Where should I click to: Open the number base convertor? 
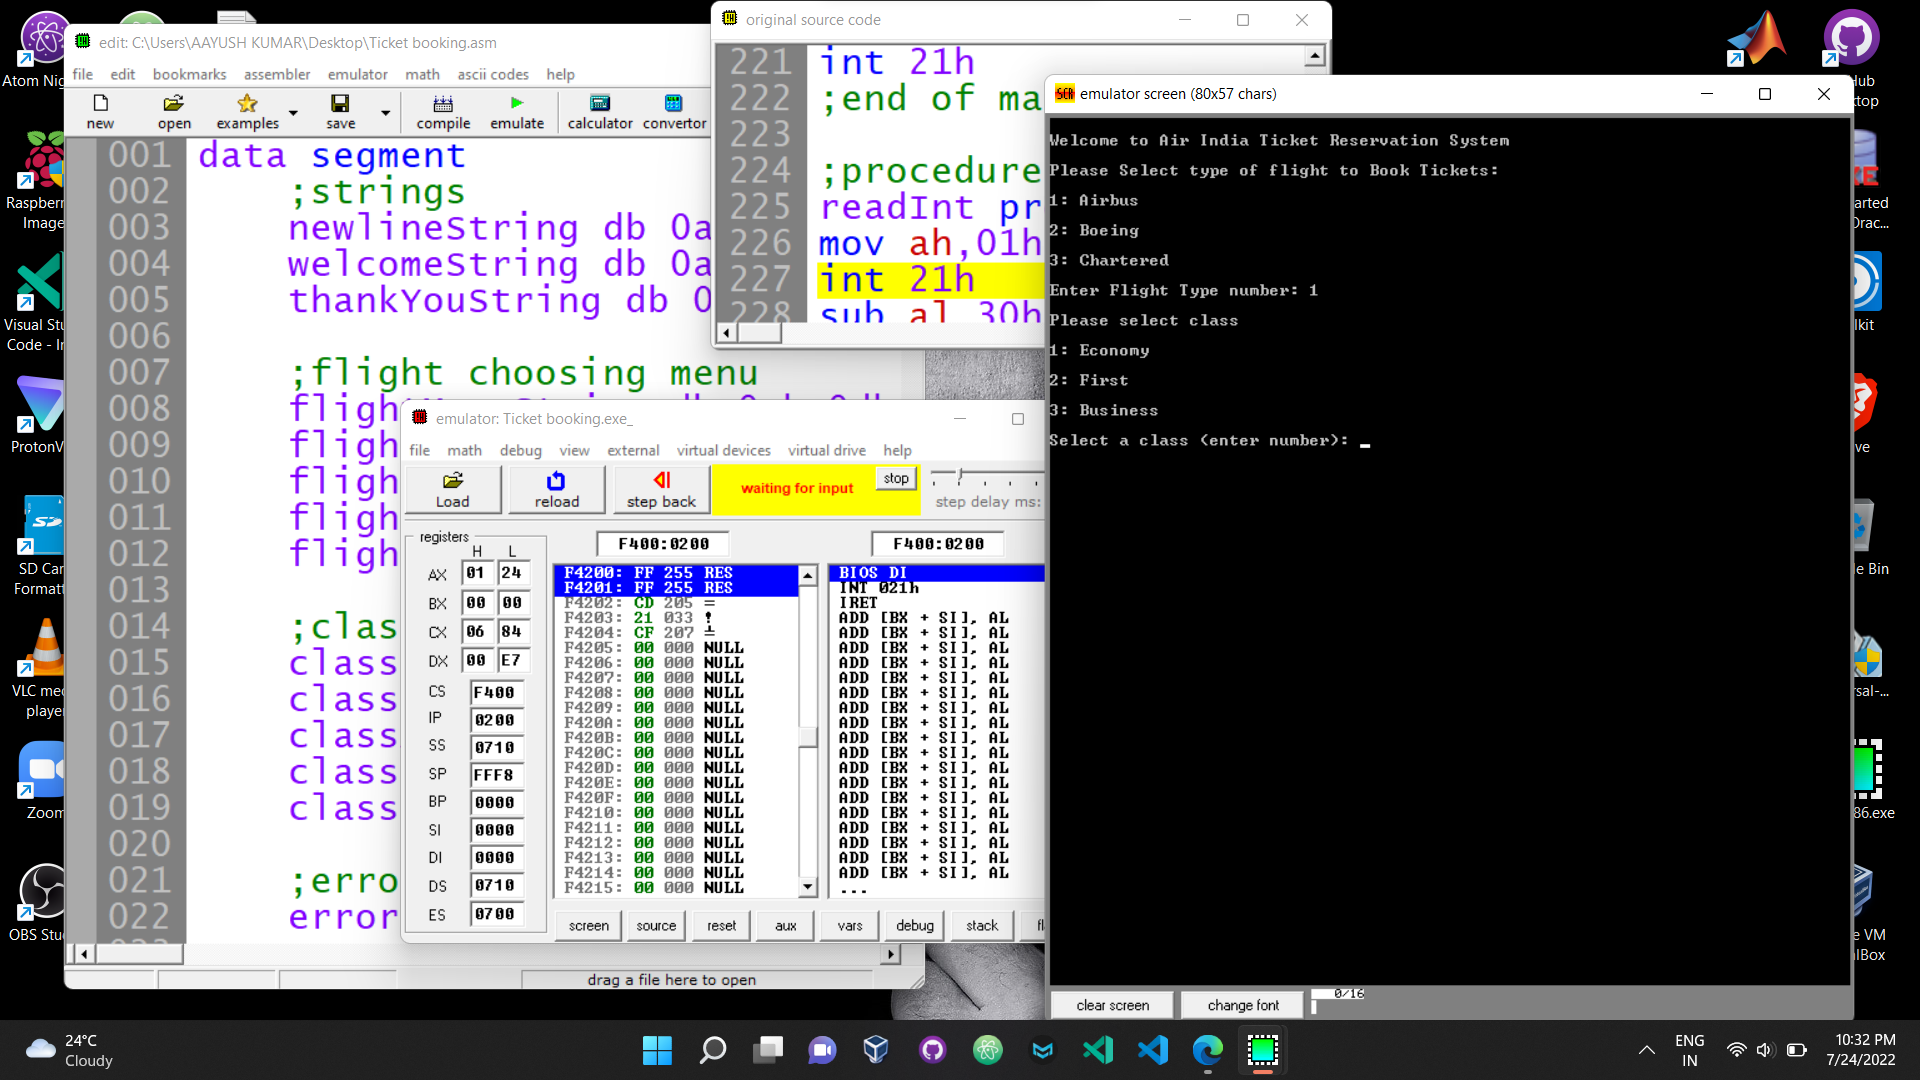click(673, 111)
